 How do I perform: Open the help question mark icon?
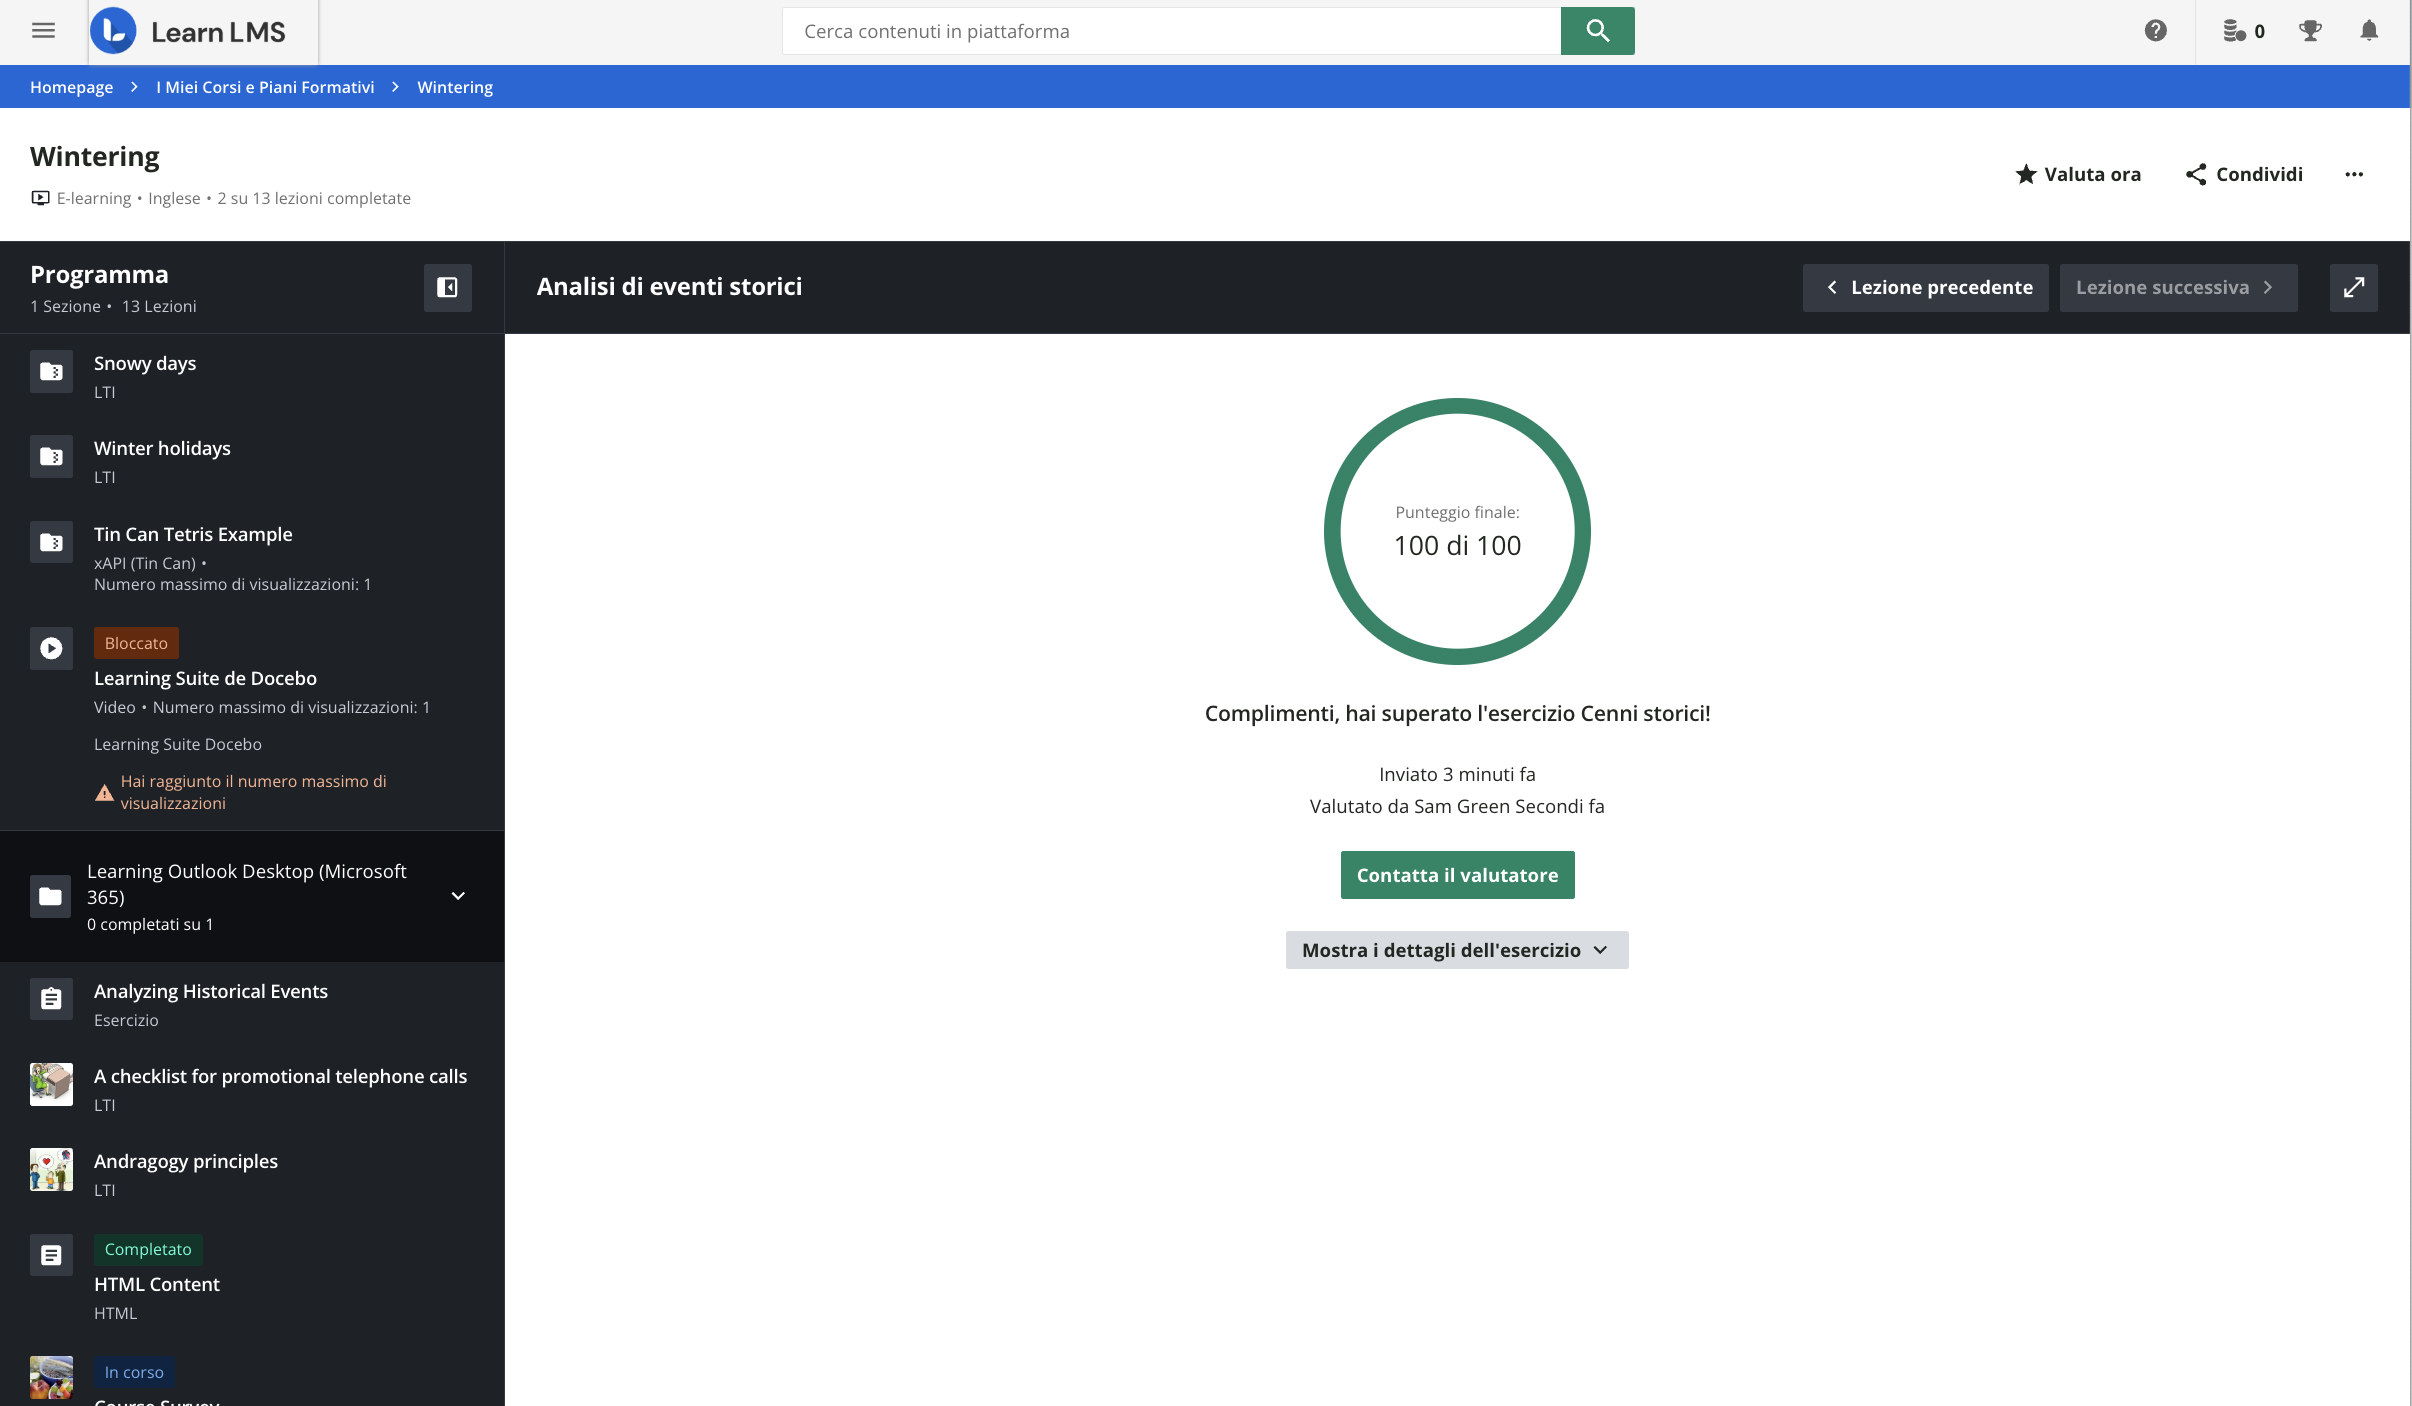(2155, 31)
